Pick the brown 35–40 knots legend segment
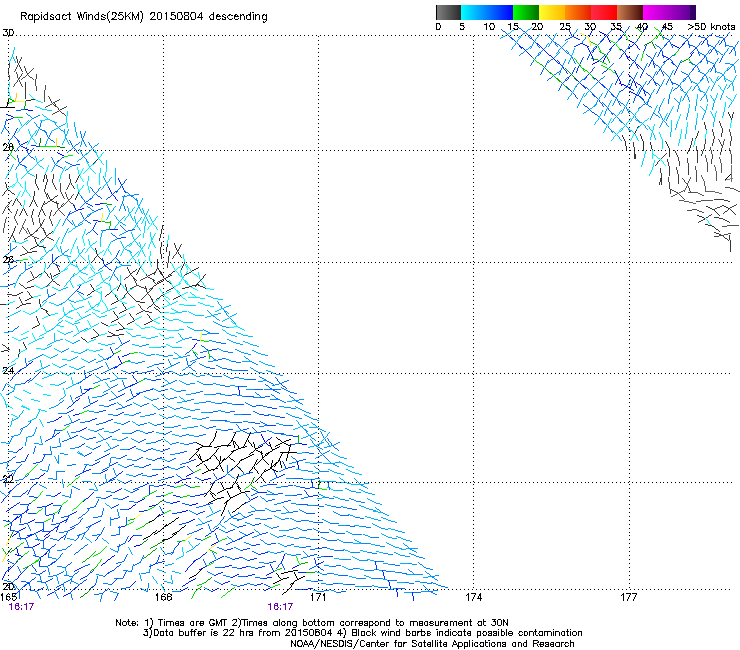This screenshot has height=650, width=740. click(x=630, y=12)
